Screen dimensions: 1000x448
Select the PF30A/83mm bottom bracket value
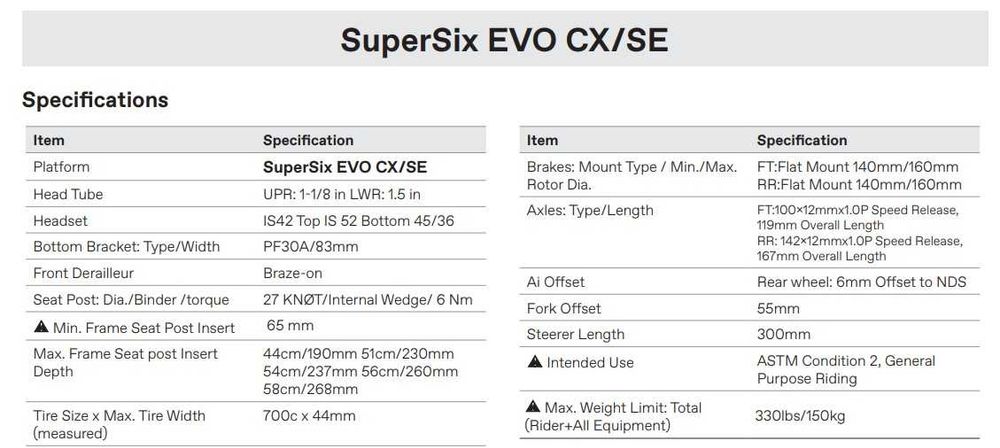point(310,247)
